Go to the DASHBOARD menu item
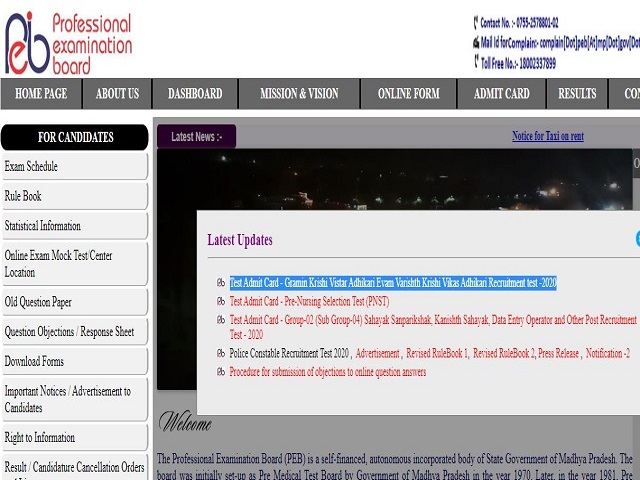 [x=195, y=93]
